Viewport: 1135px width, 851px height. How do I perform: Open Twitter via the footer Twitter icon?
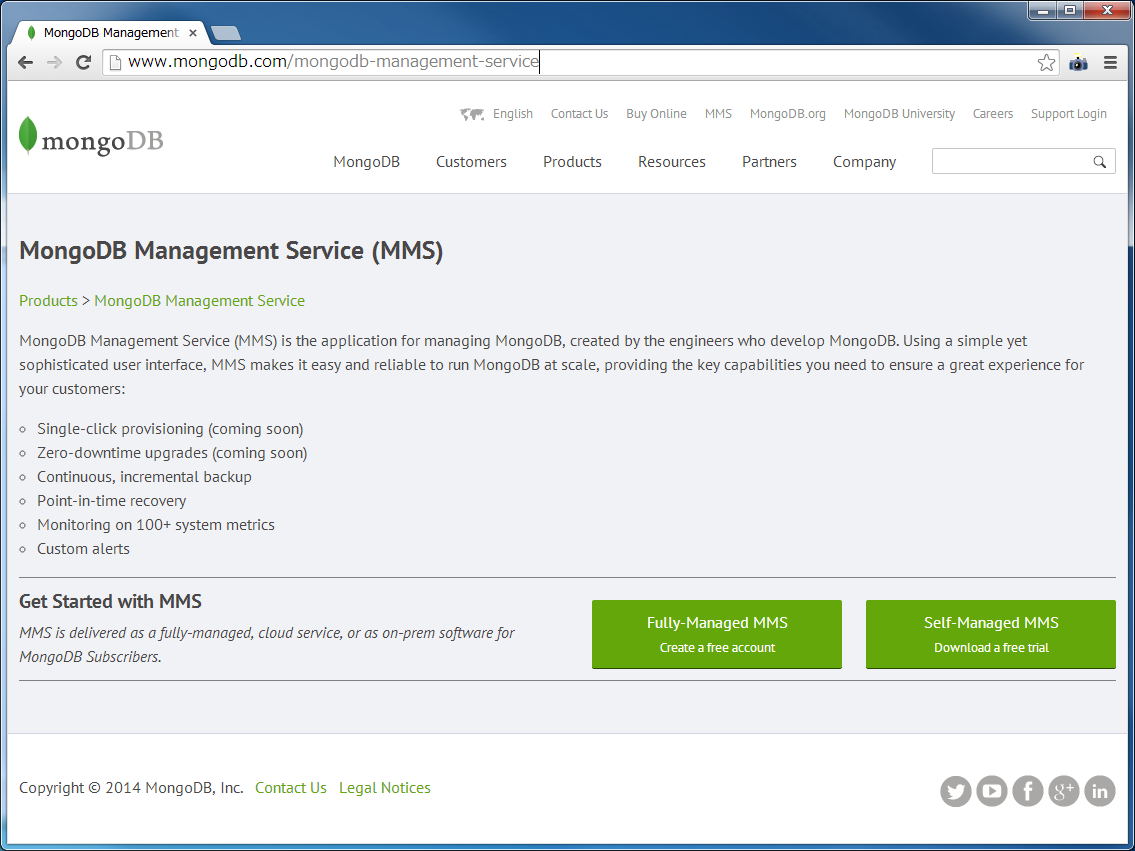(x=956, y=791)
